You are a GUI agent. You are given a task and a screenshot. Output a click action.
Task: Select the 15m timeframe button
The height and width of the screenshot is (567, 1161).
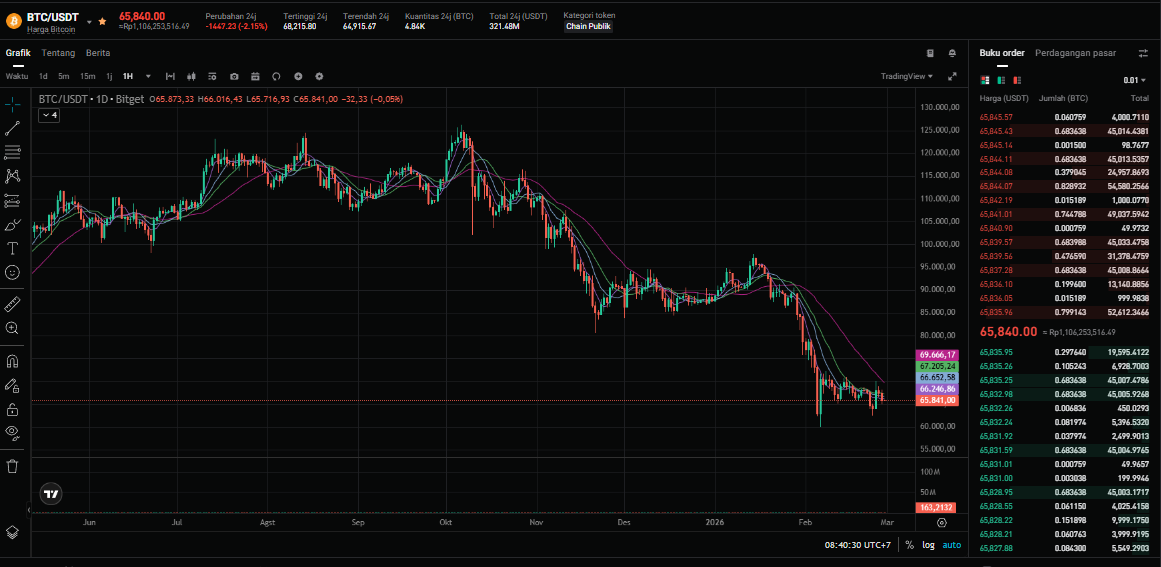[x=88, y=76]
